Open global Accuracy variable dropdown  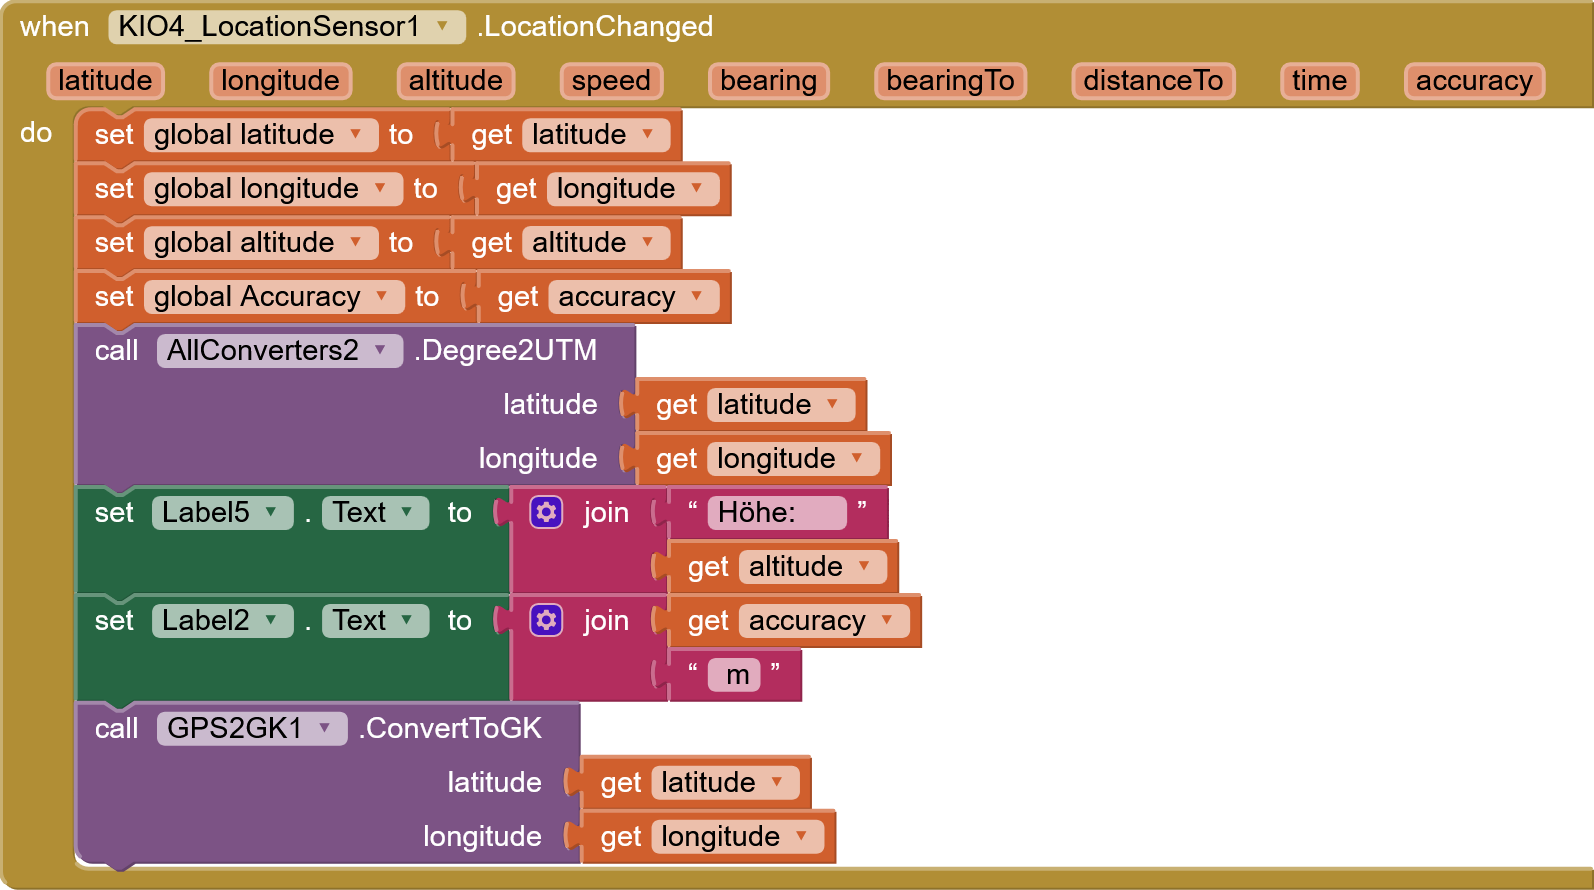tap(381, 297)
